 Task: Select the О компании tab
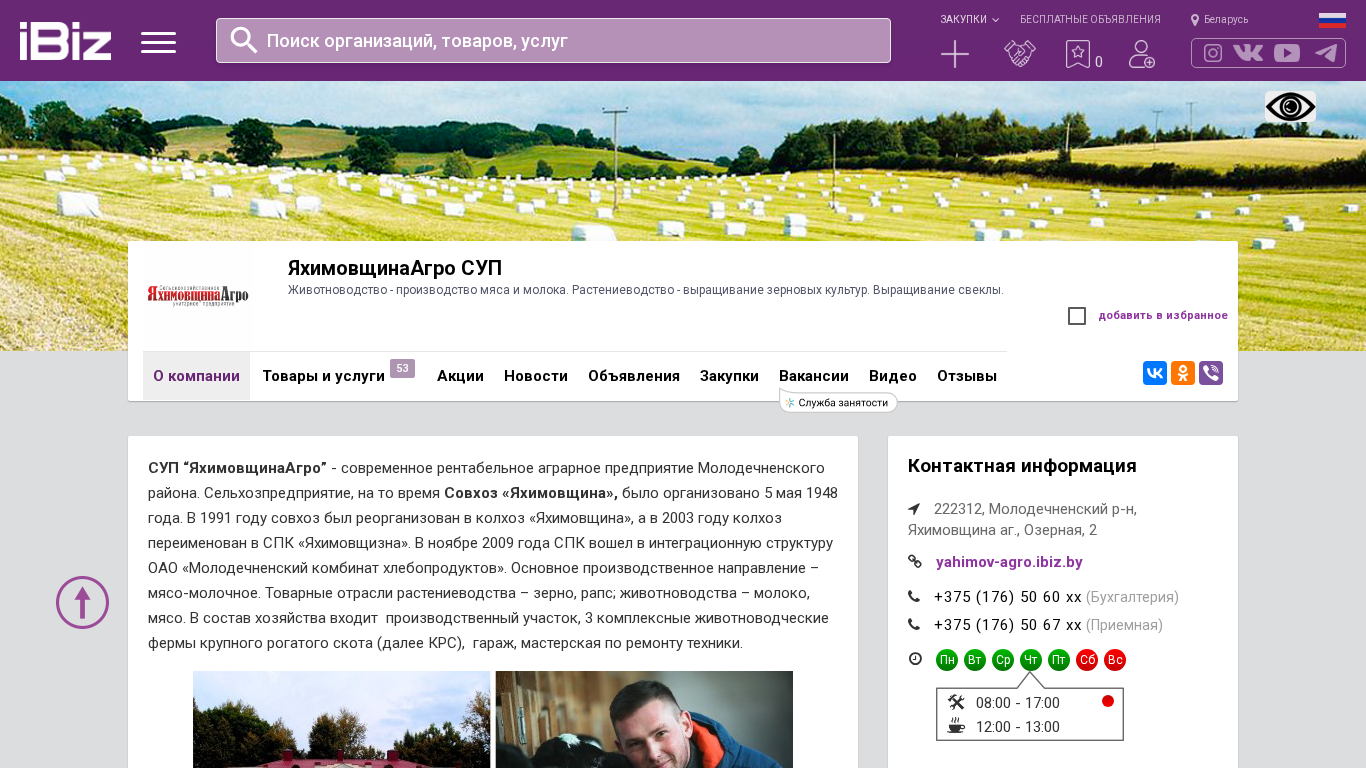[196, 376]
